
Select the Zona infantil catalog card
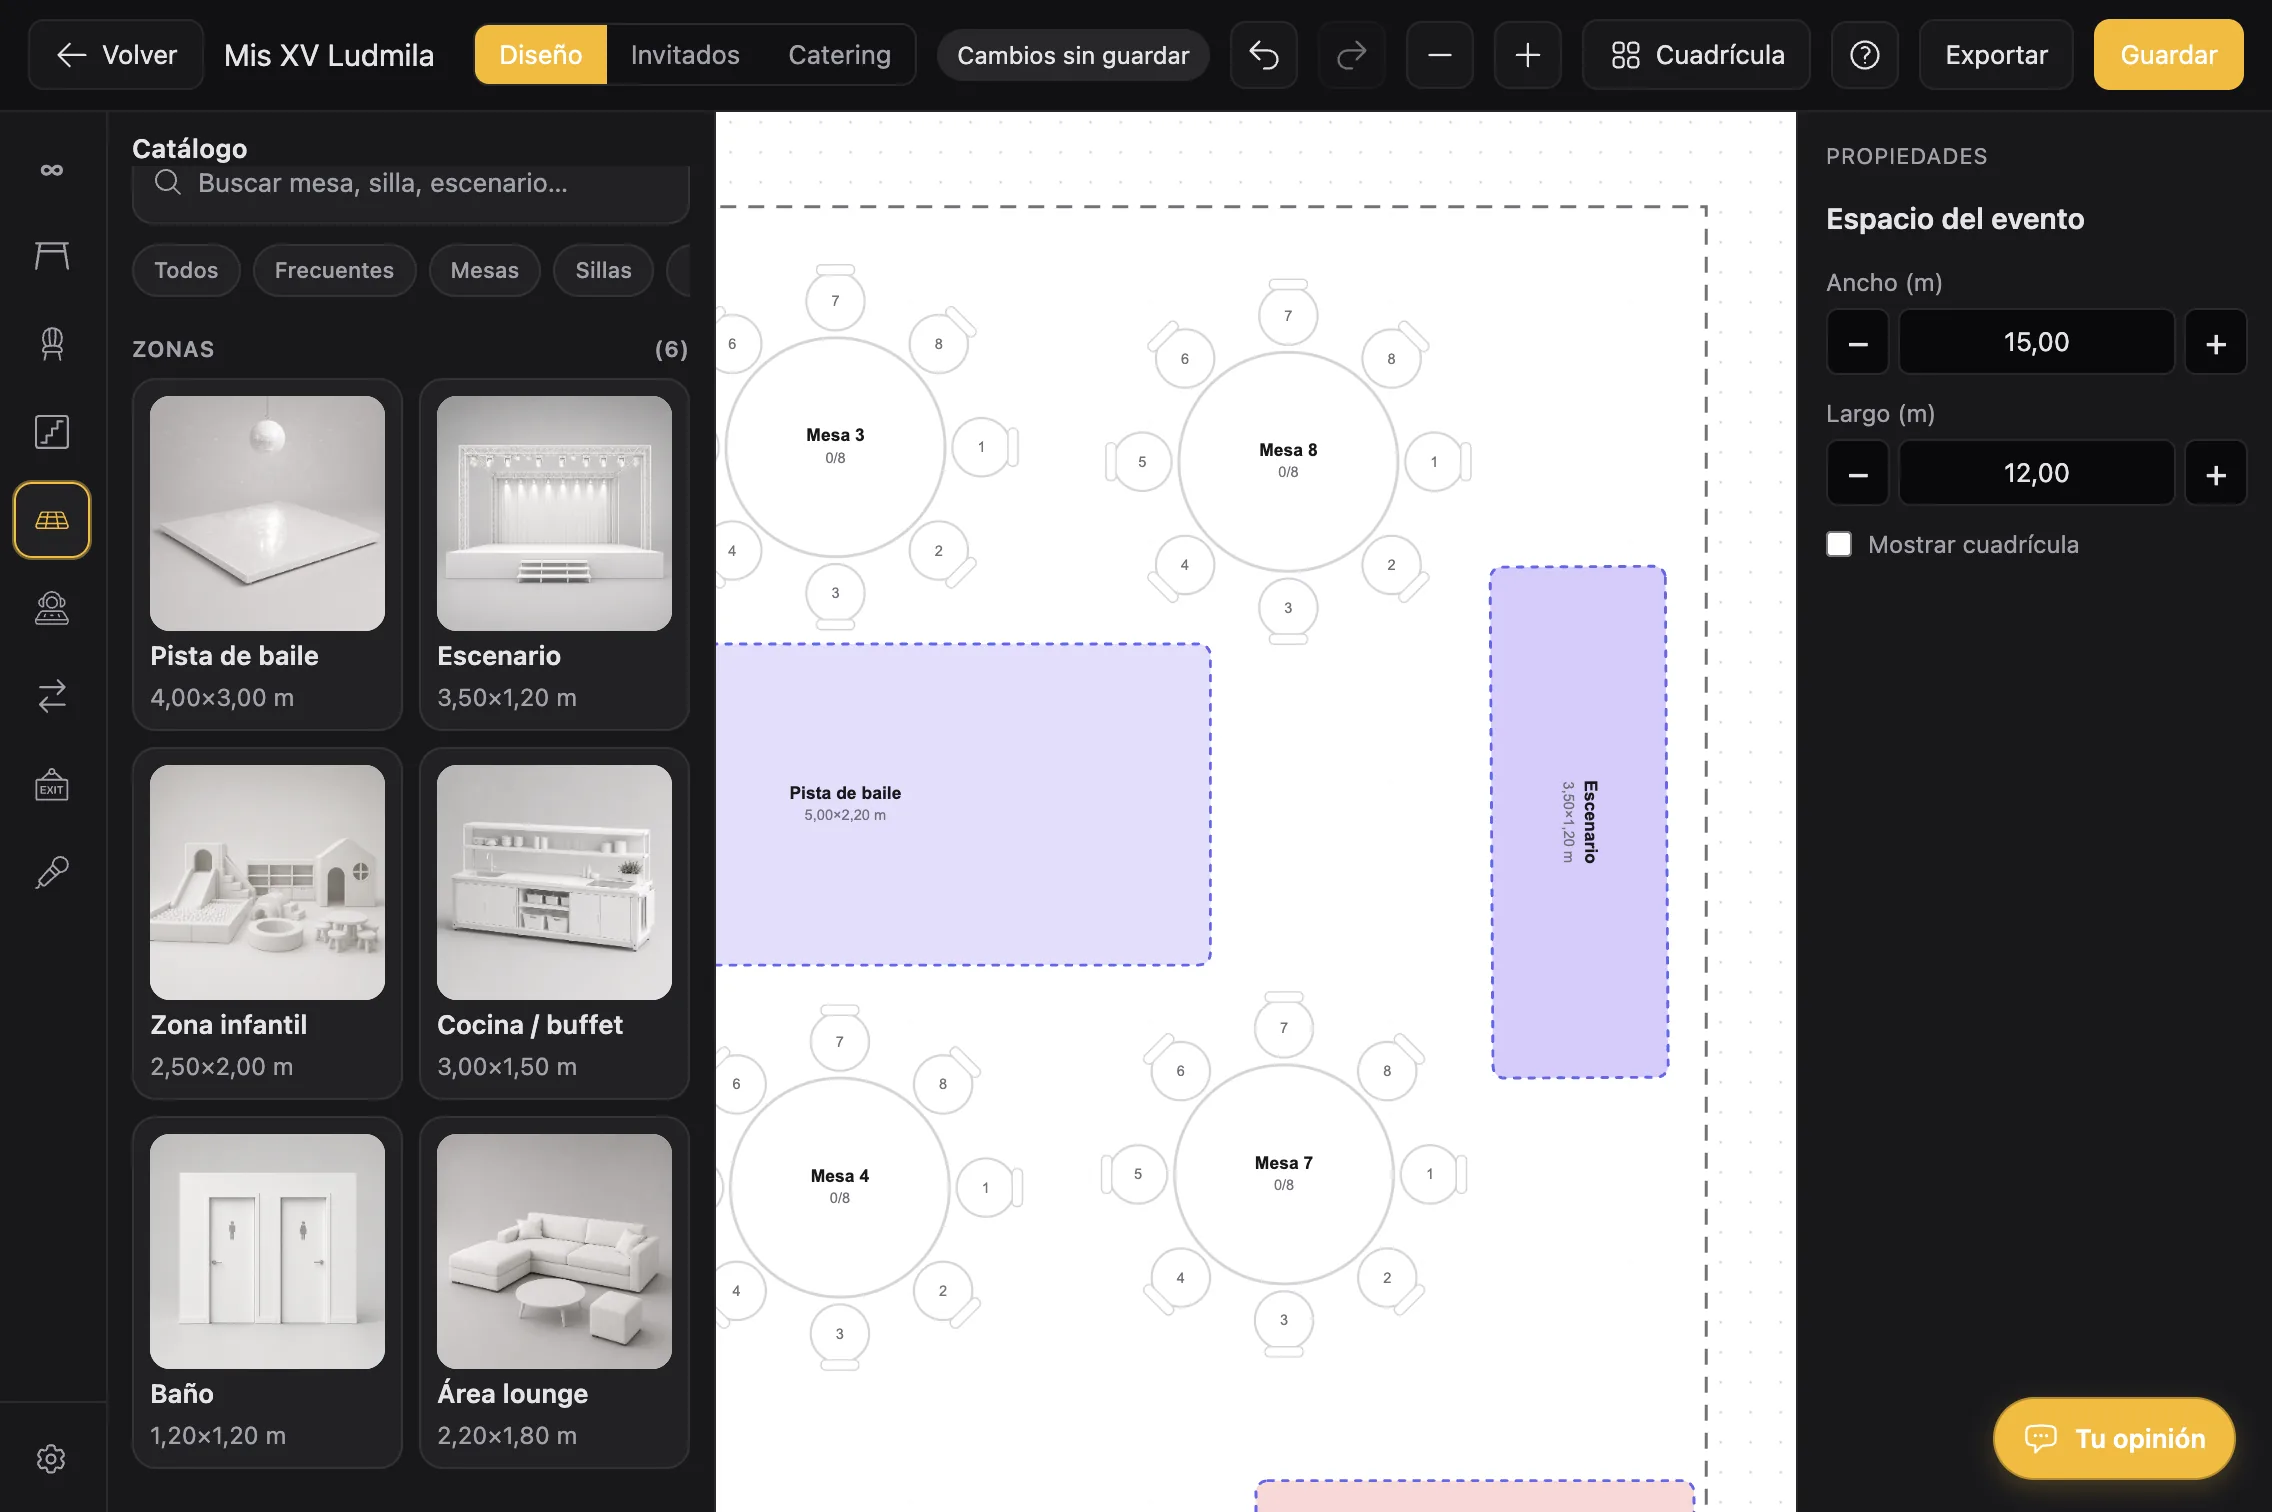[267, 924]
